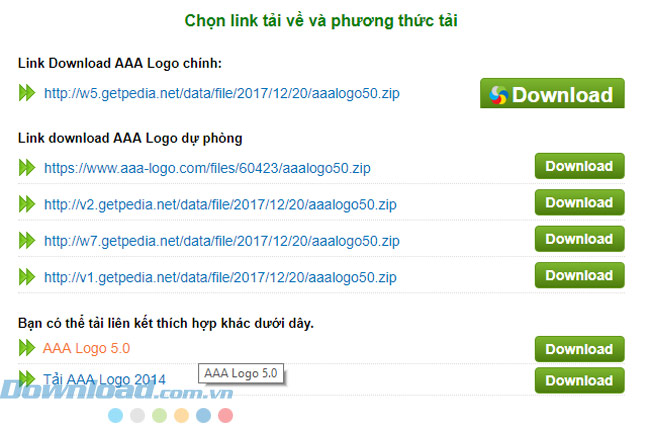Open the v1.getpedia.net zip link
Screen dimensions: 650x431
click(220, 277)
